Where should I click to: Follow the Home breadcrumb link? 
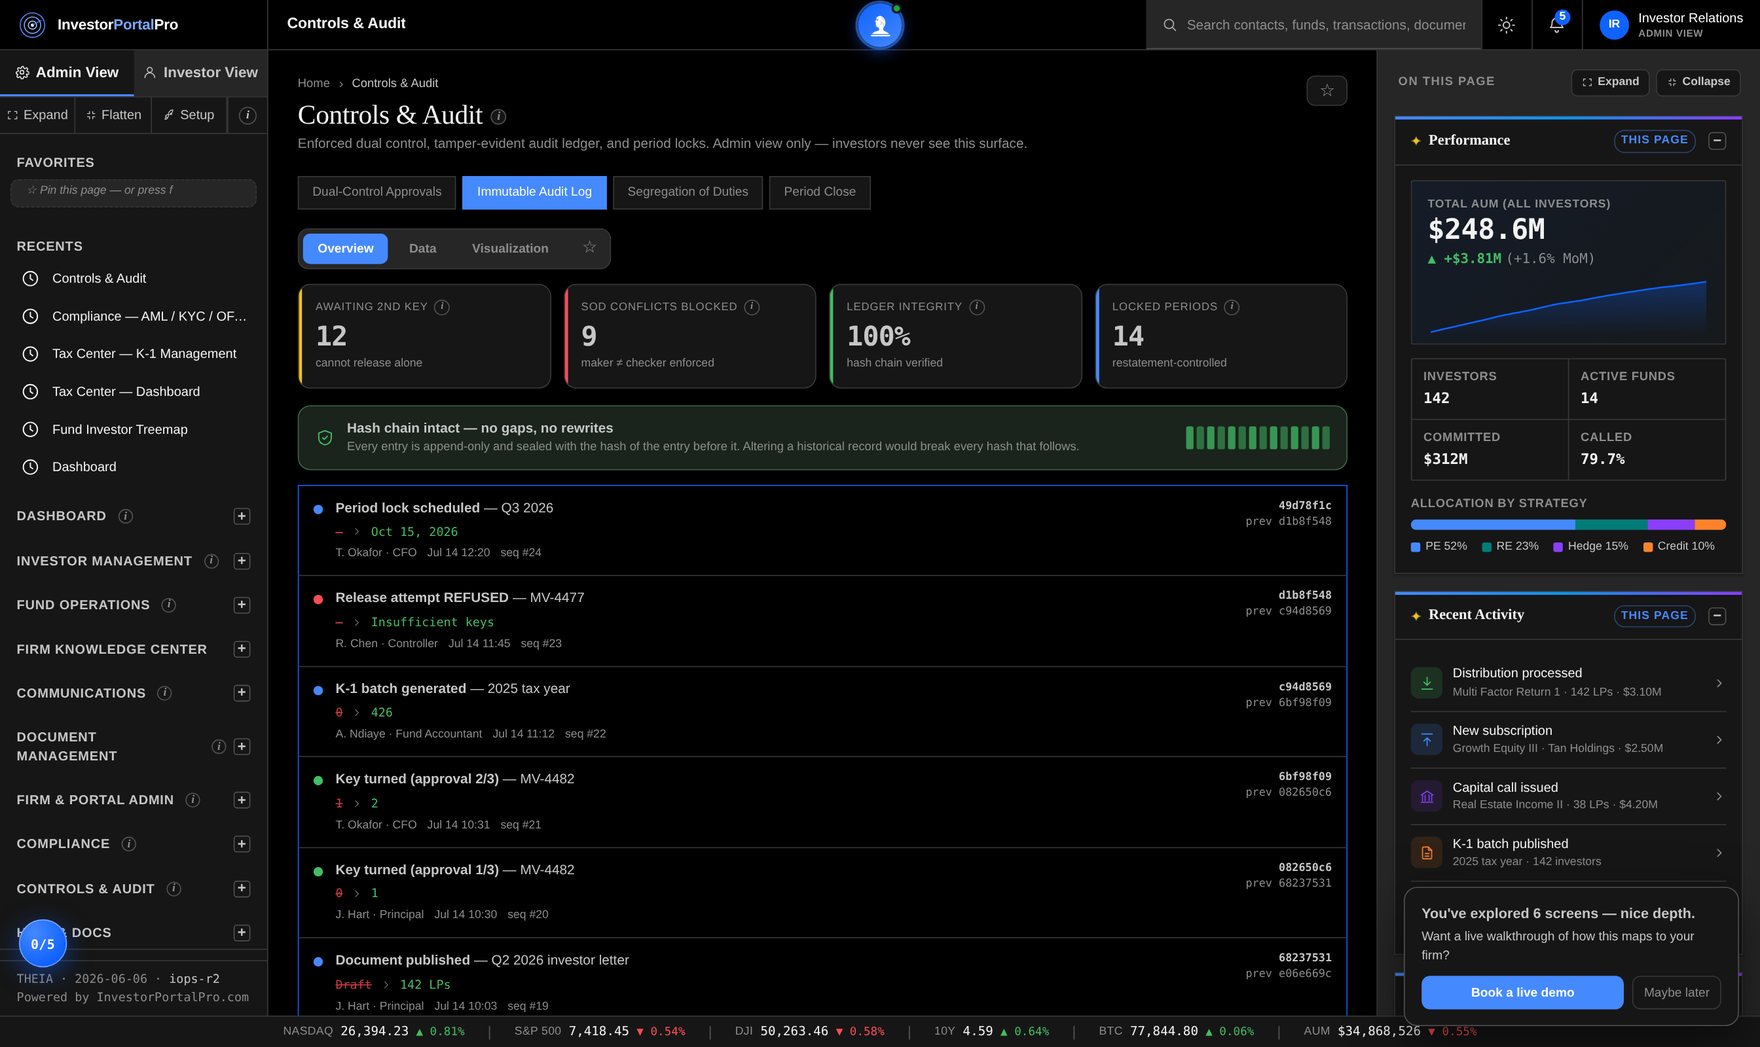click(x=313, y=83)
